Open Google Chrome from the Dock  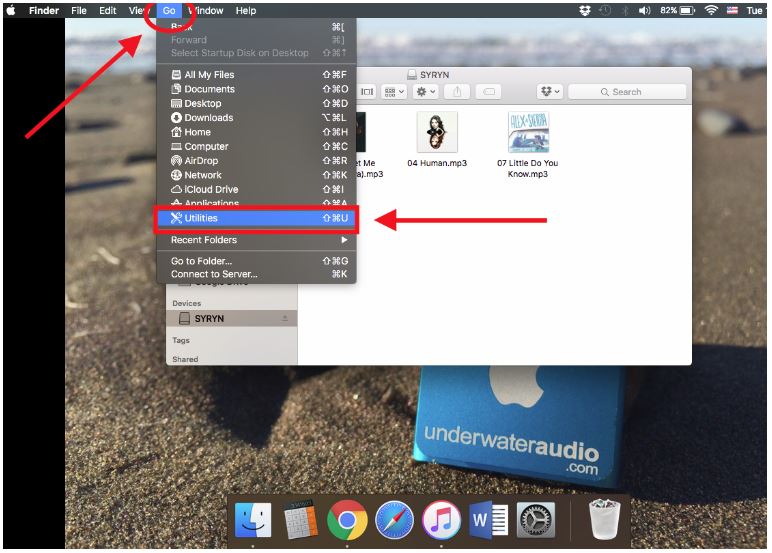347,520
